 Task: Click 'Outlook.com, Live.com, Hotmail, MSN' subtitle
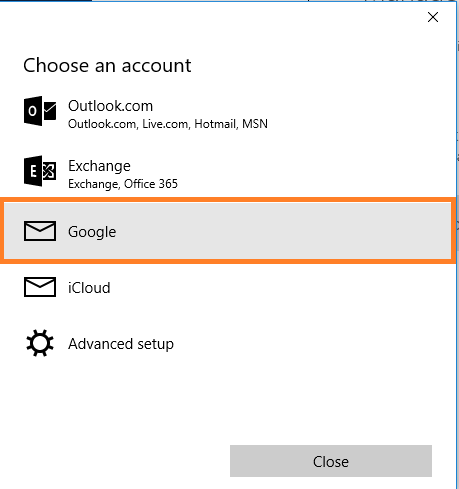point(168,124)
